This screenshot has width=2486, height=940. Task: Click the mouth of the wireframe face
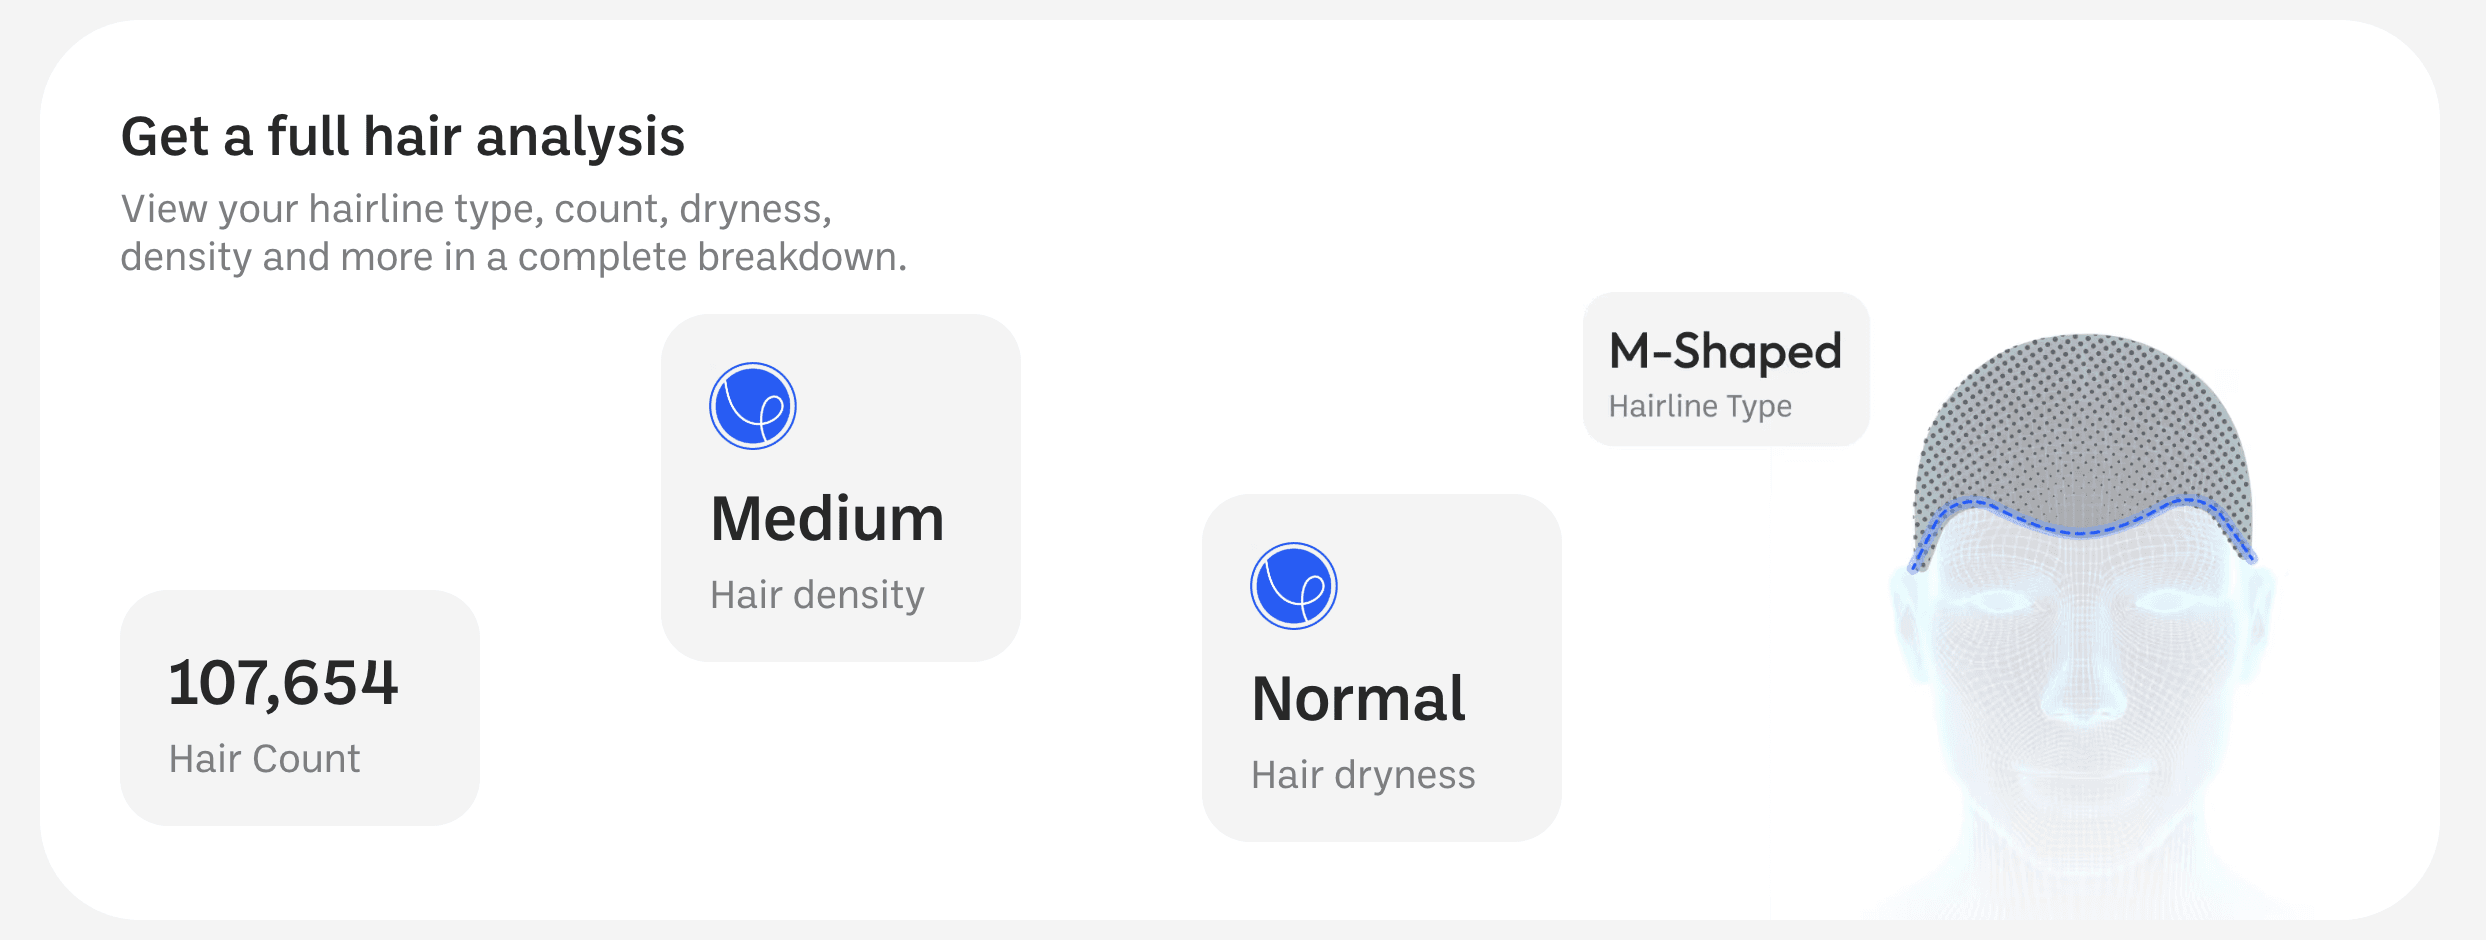pos(2082,770)
